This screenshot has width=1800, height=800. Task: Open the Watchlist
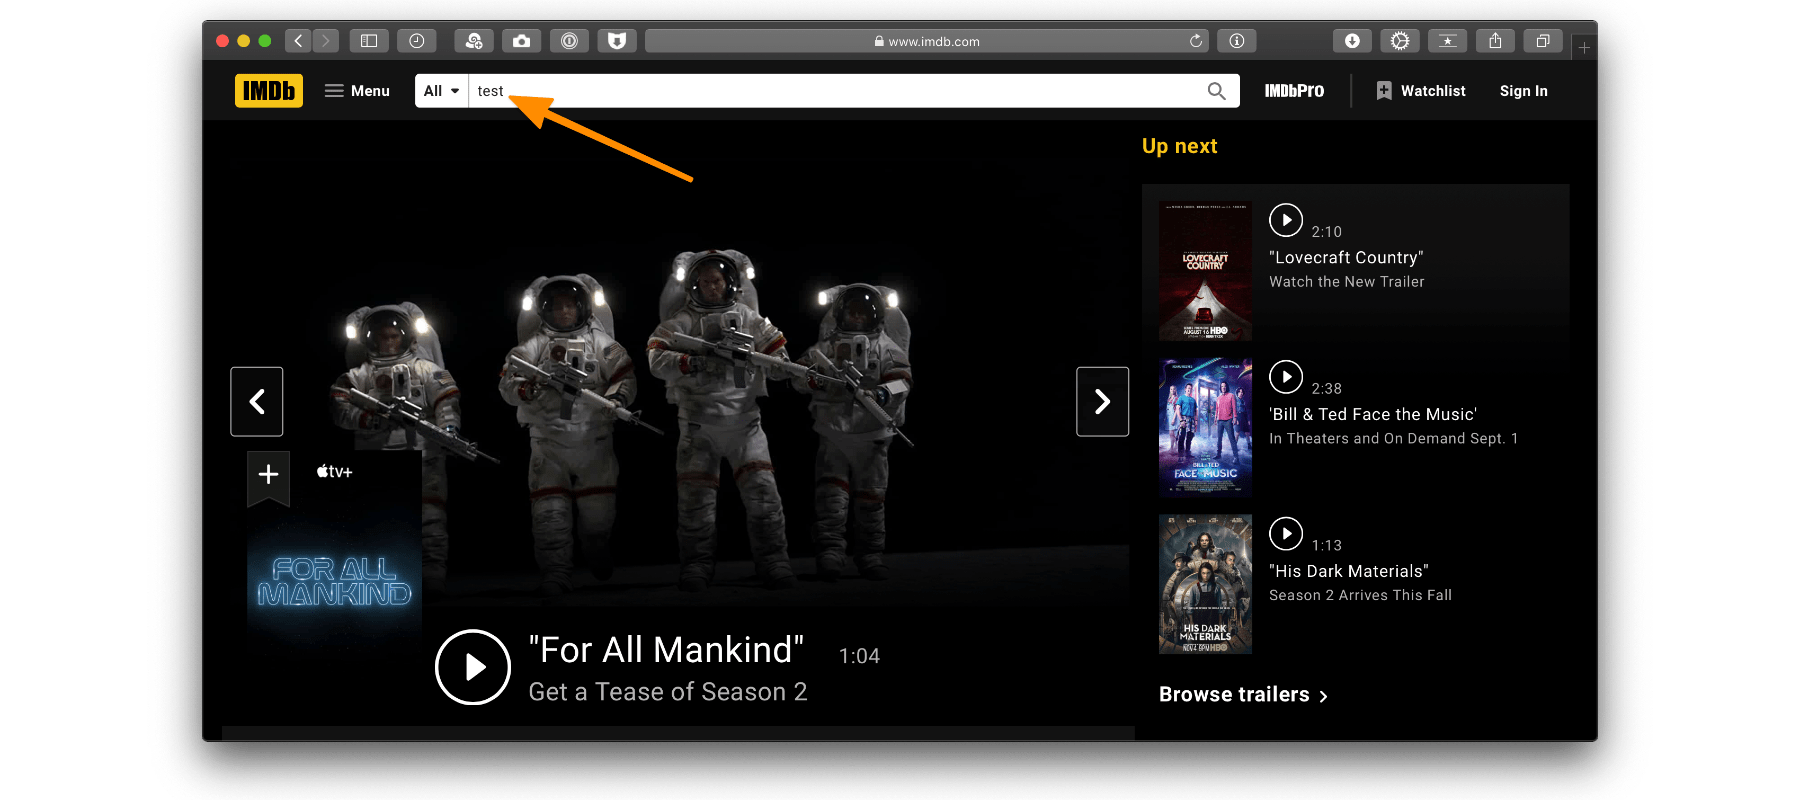click(x=1421, y=91)
